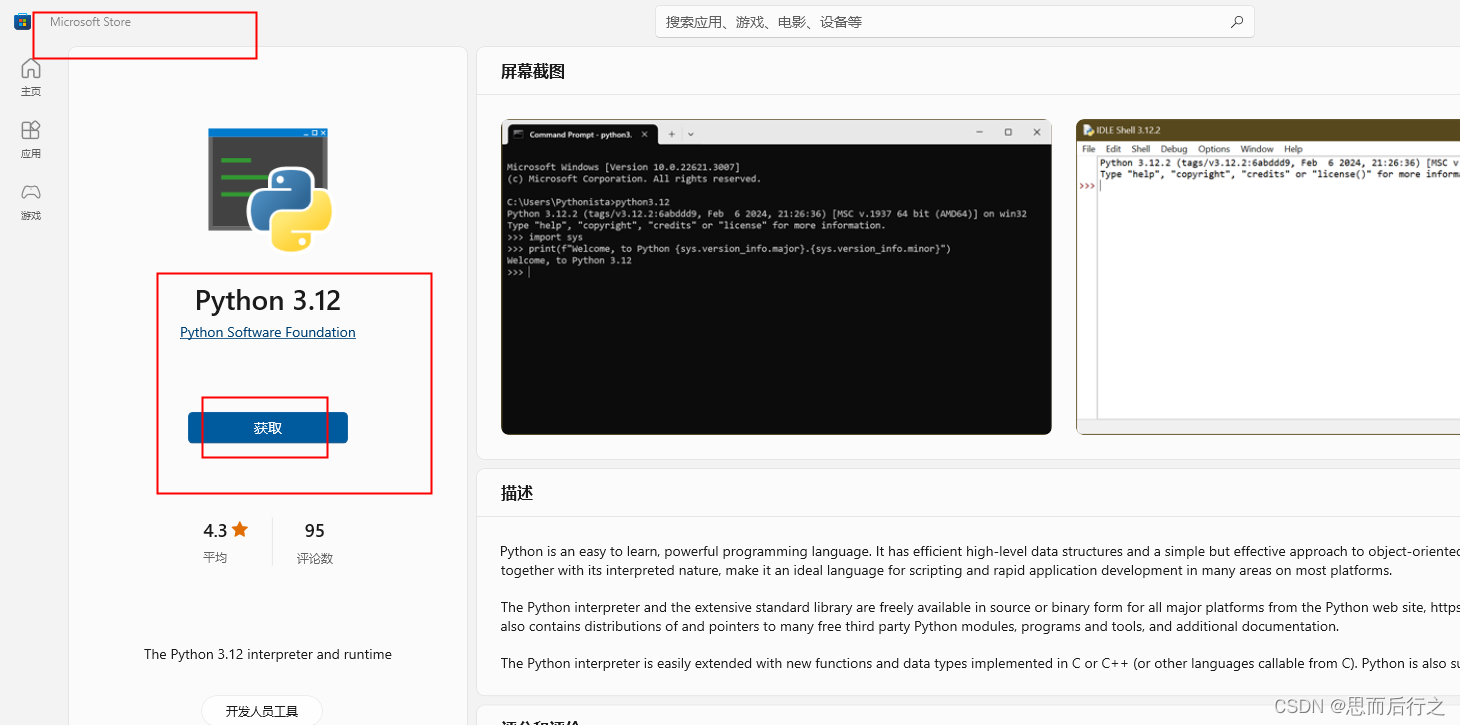The height and width of the screenshot is (725, 1460).
Task: Click the 4.3 average rating value
Action: point(215,530)
